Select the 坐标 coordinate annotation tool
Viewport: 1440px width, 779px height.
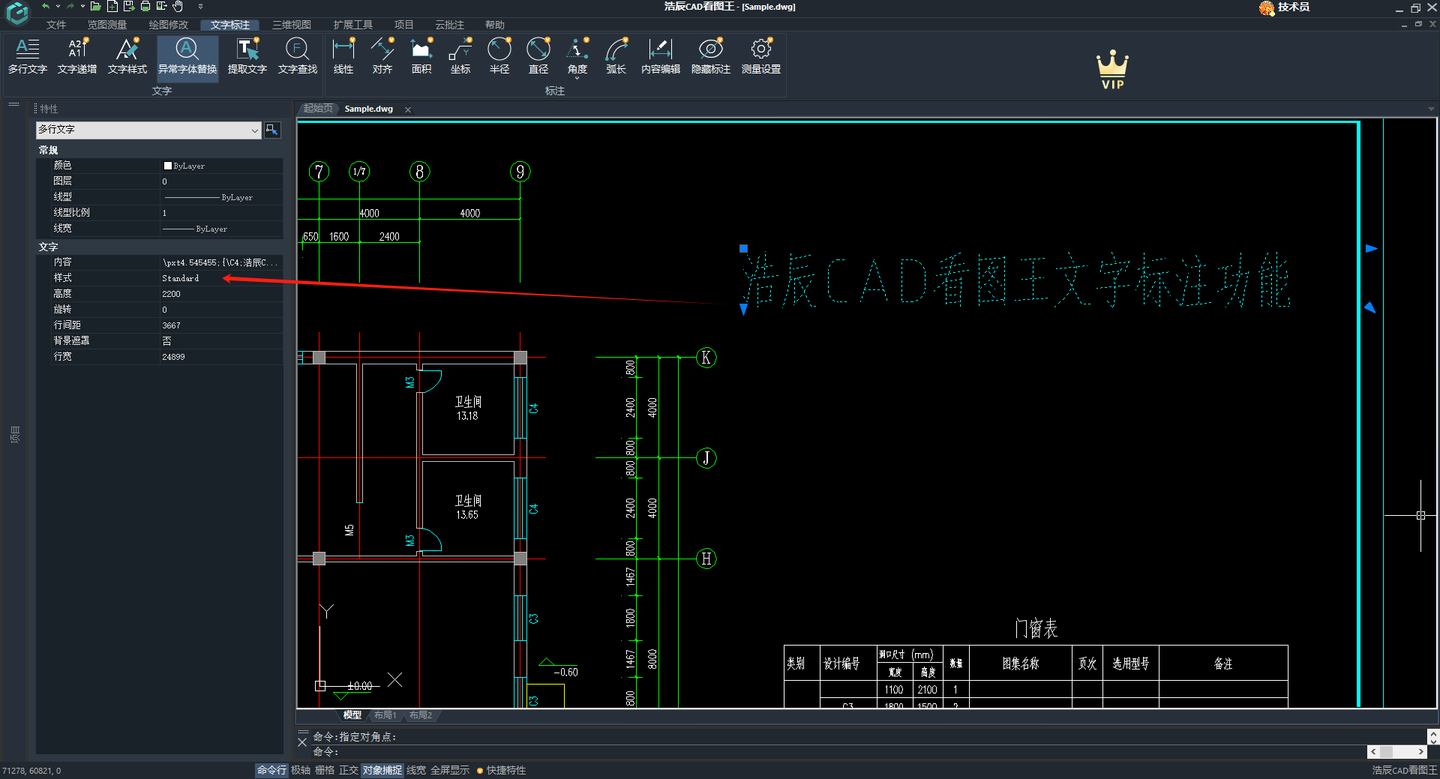(x=460, y=56)
